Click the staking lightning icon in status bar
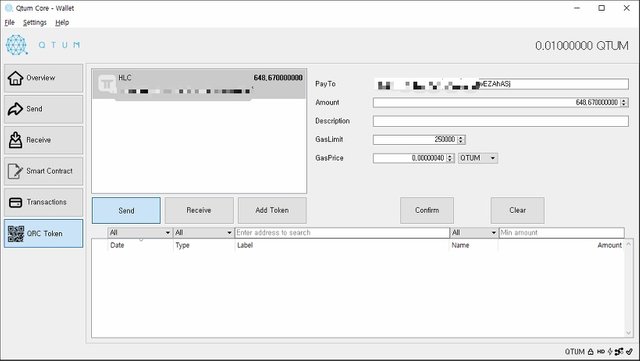The image size is (640, 361). point(610,352)
